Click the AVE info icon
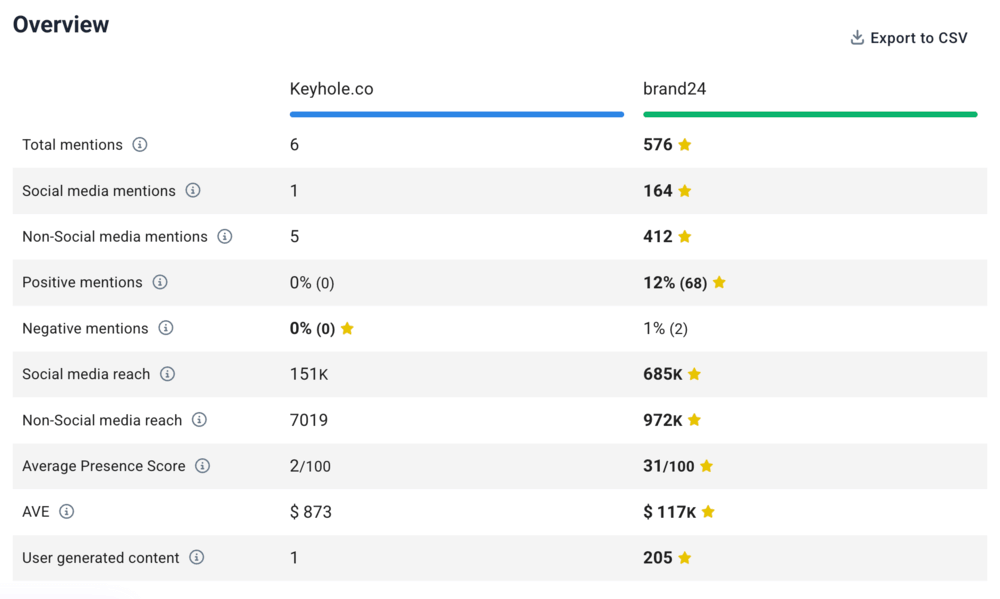This screenshot has height=599, width=1000. pyautogui.click(x=66, y=511)
